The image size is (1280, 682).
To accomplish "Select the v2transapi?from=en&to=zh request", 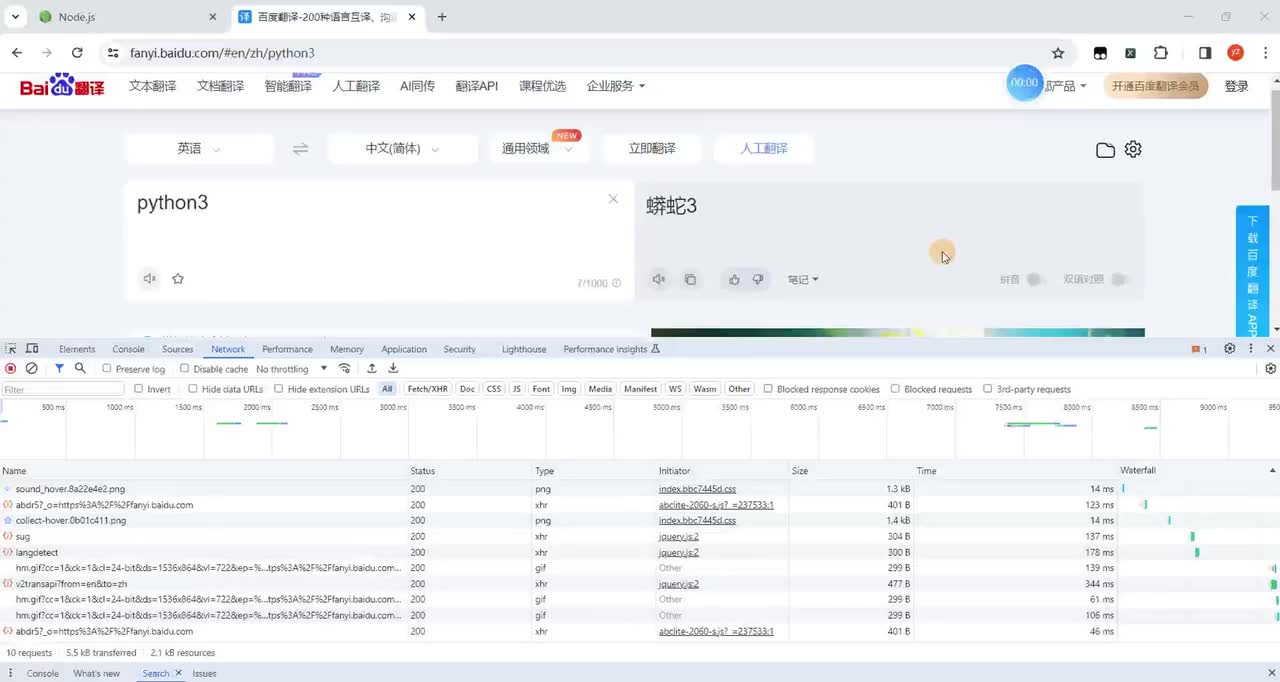I will pyautogui.click(x=71, y=584).
